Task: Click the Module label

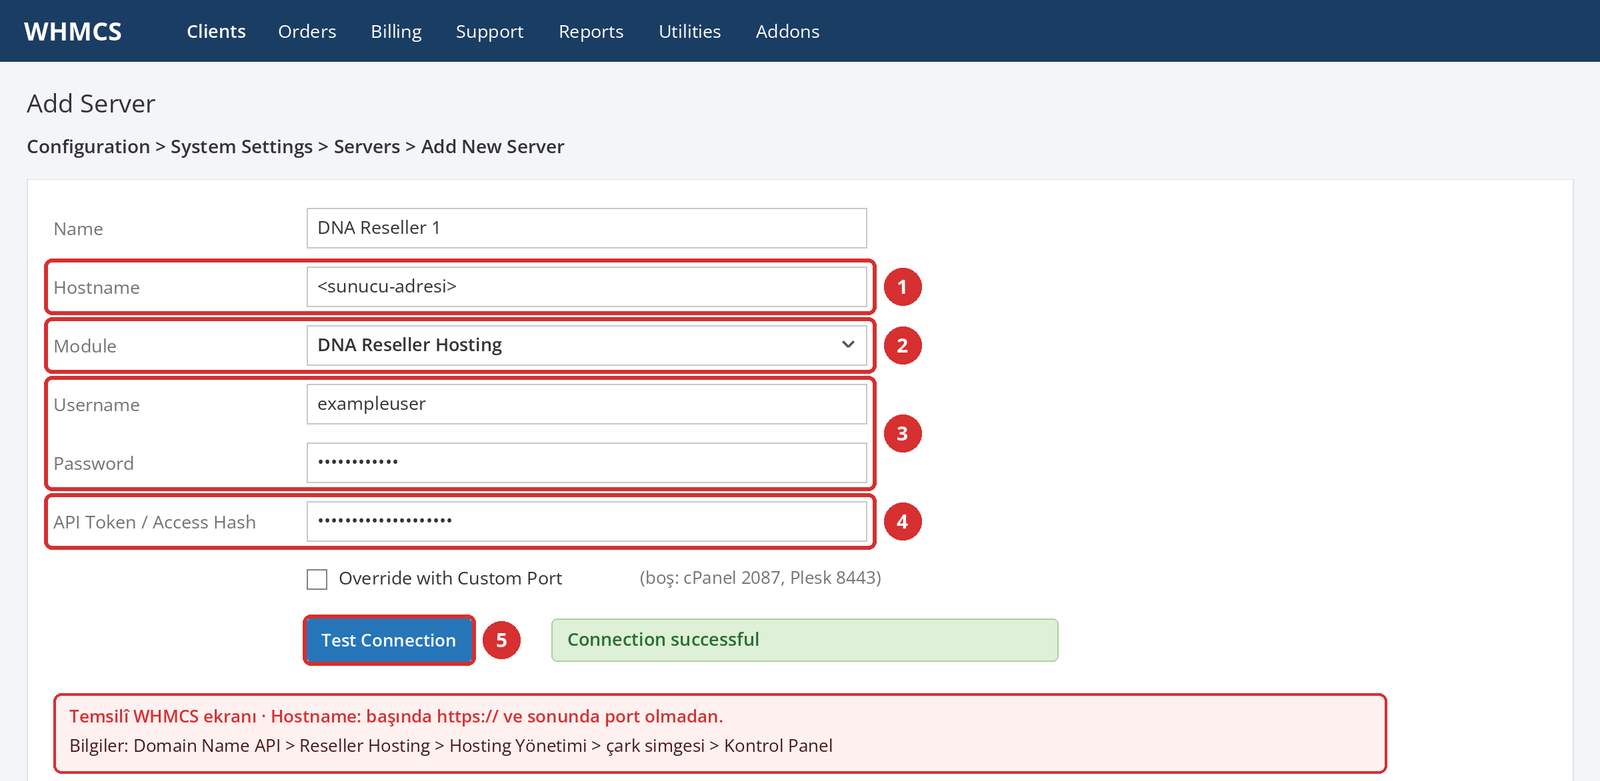Action: [x=85, y=346]
